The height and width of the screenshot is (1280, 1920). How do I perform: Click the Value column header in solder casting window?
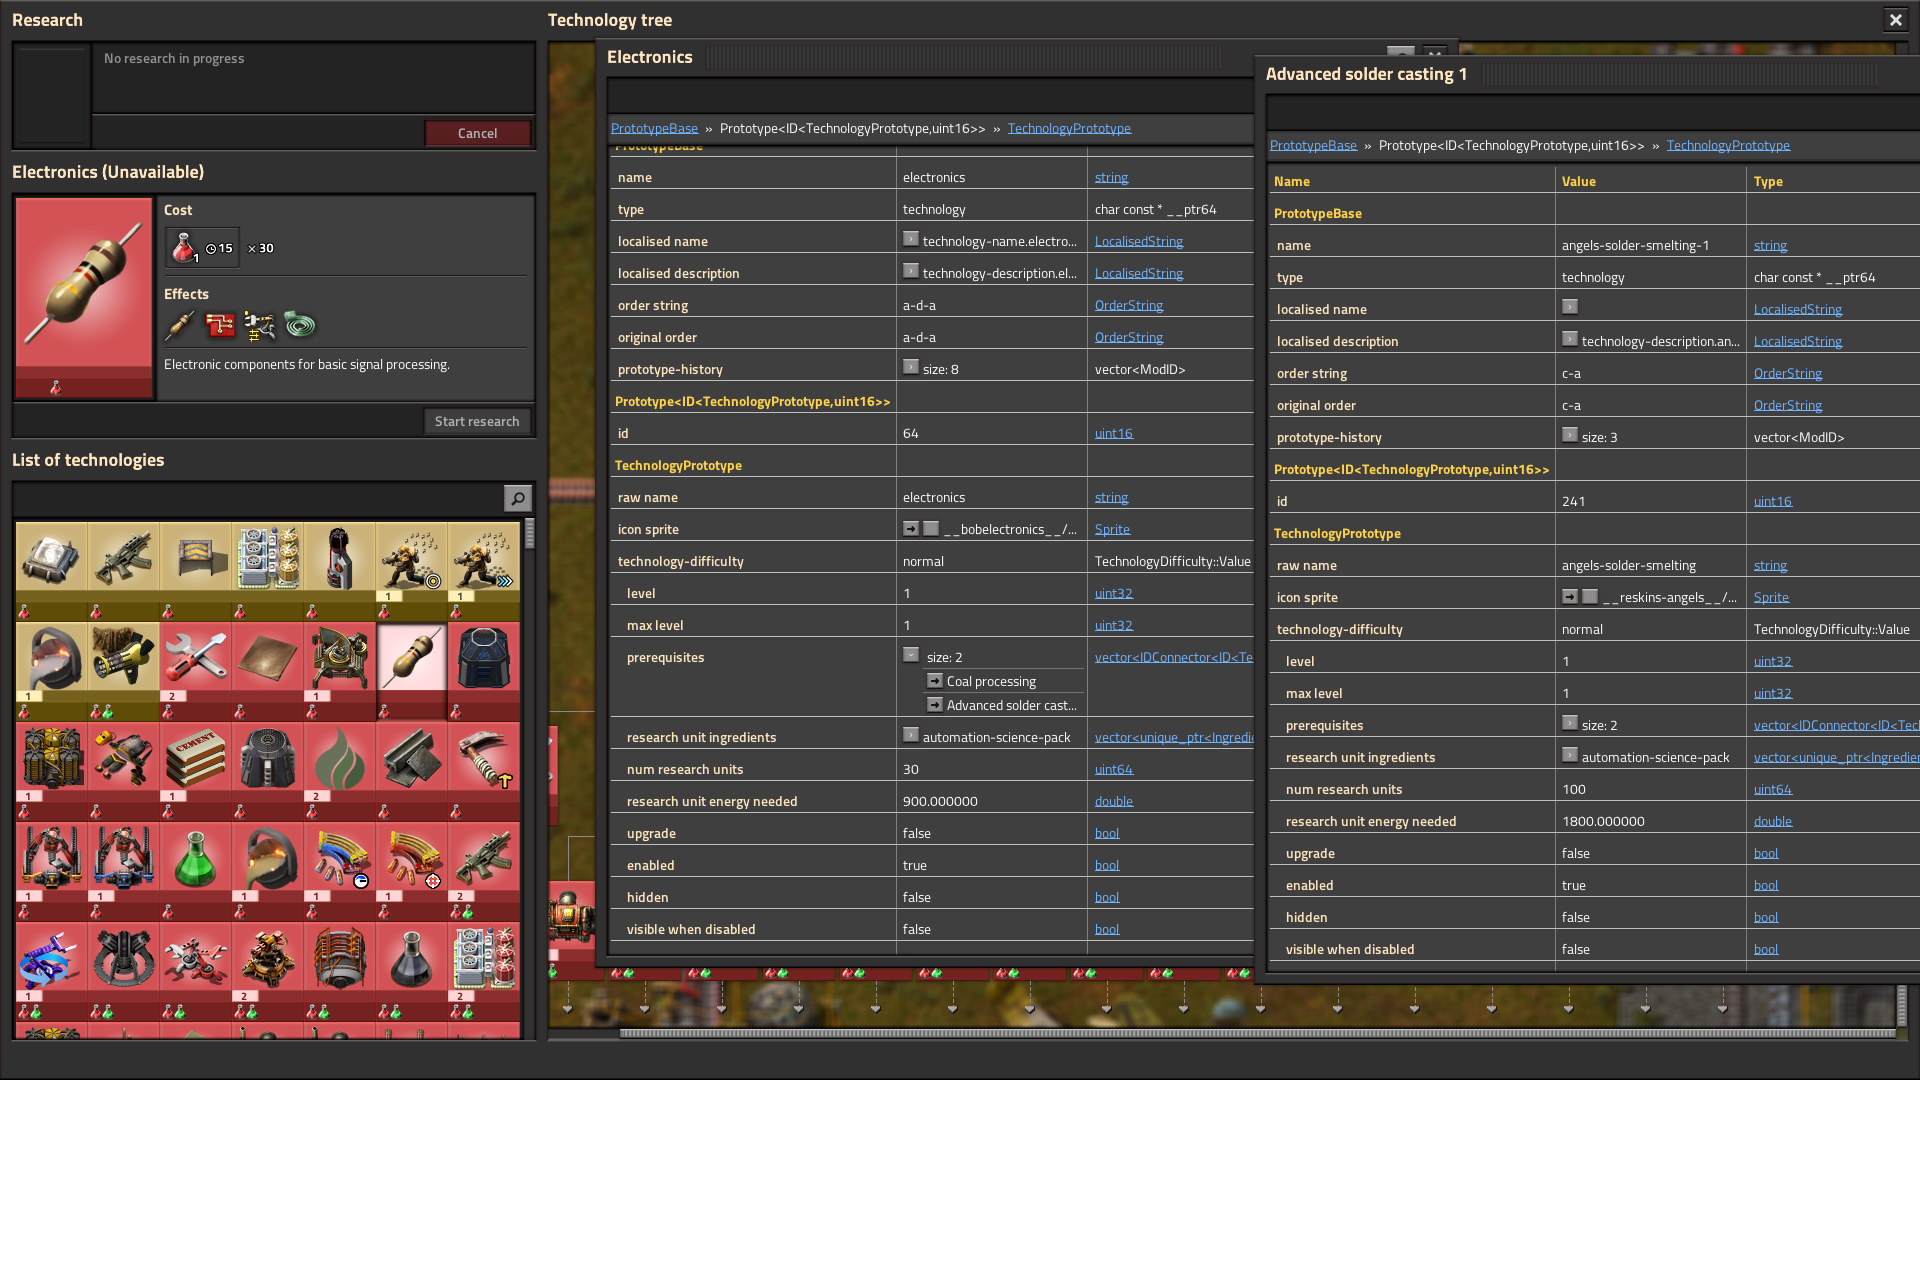[x=1578, y=181]
